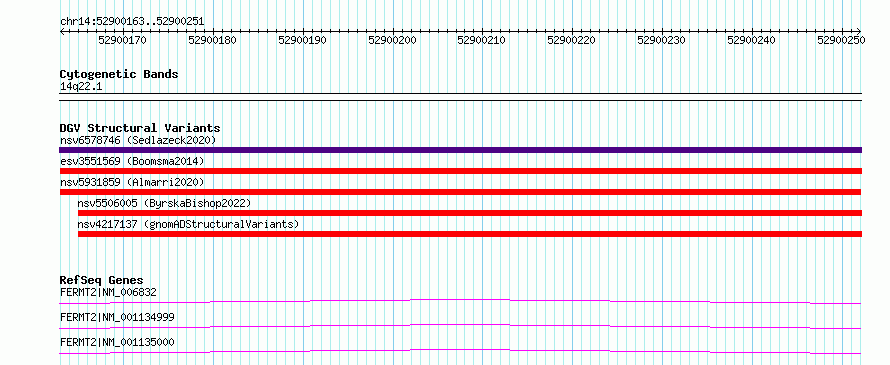Click ruler coordinate 52900240
Viewport: 890px width, 365px height.
[x=752, y=40]
